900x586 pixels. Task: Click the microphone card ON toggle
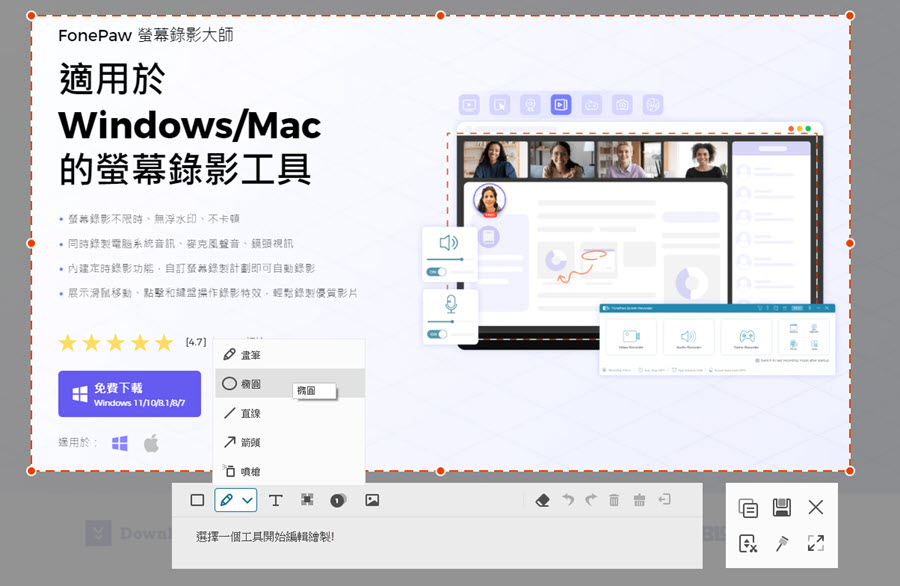coord(437,334)
